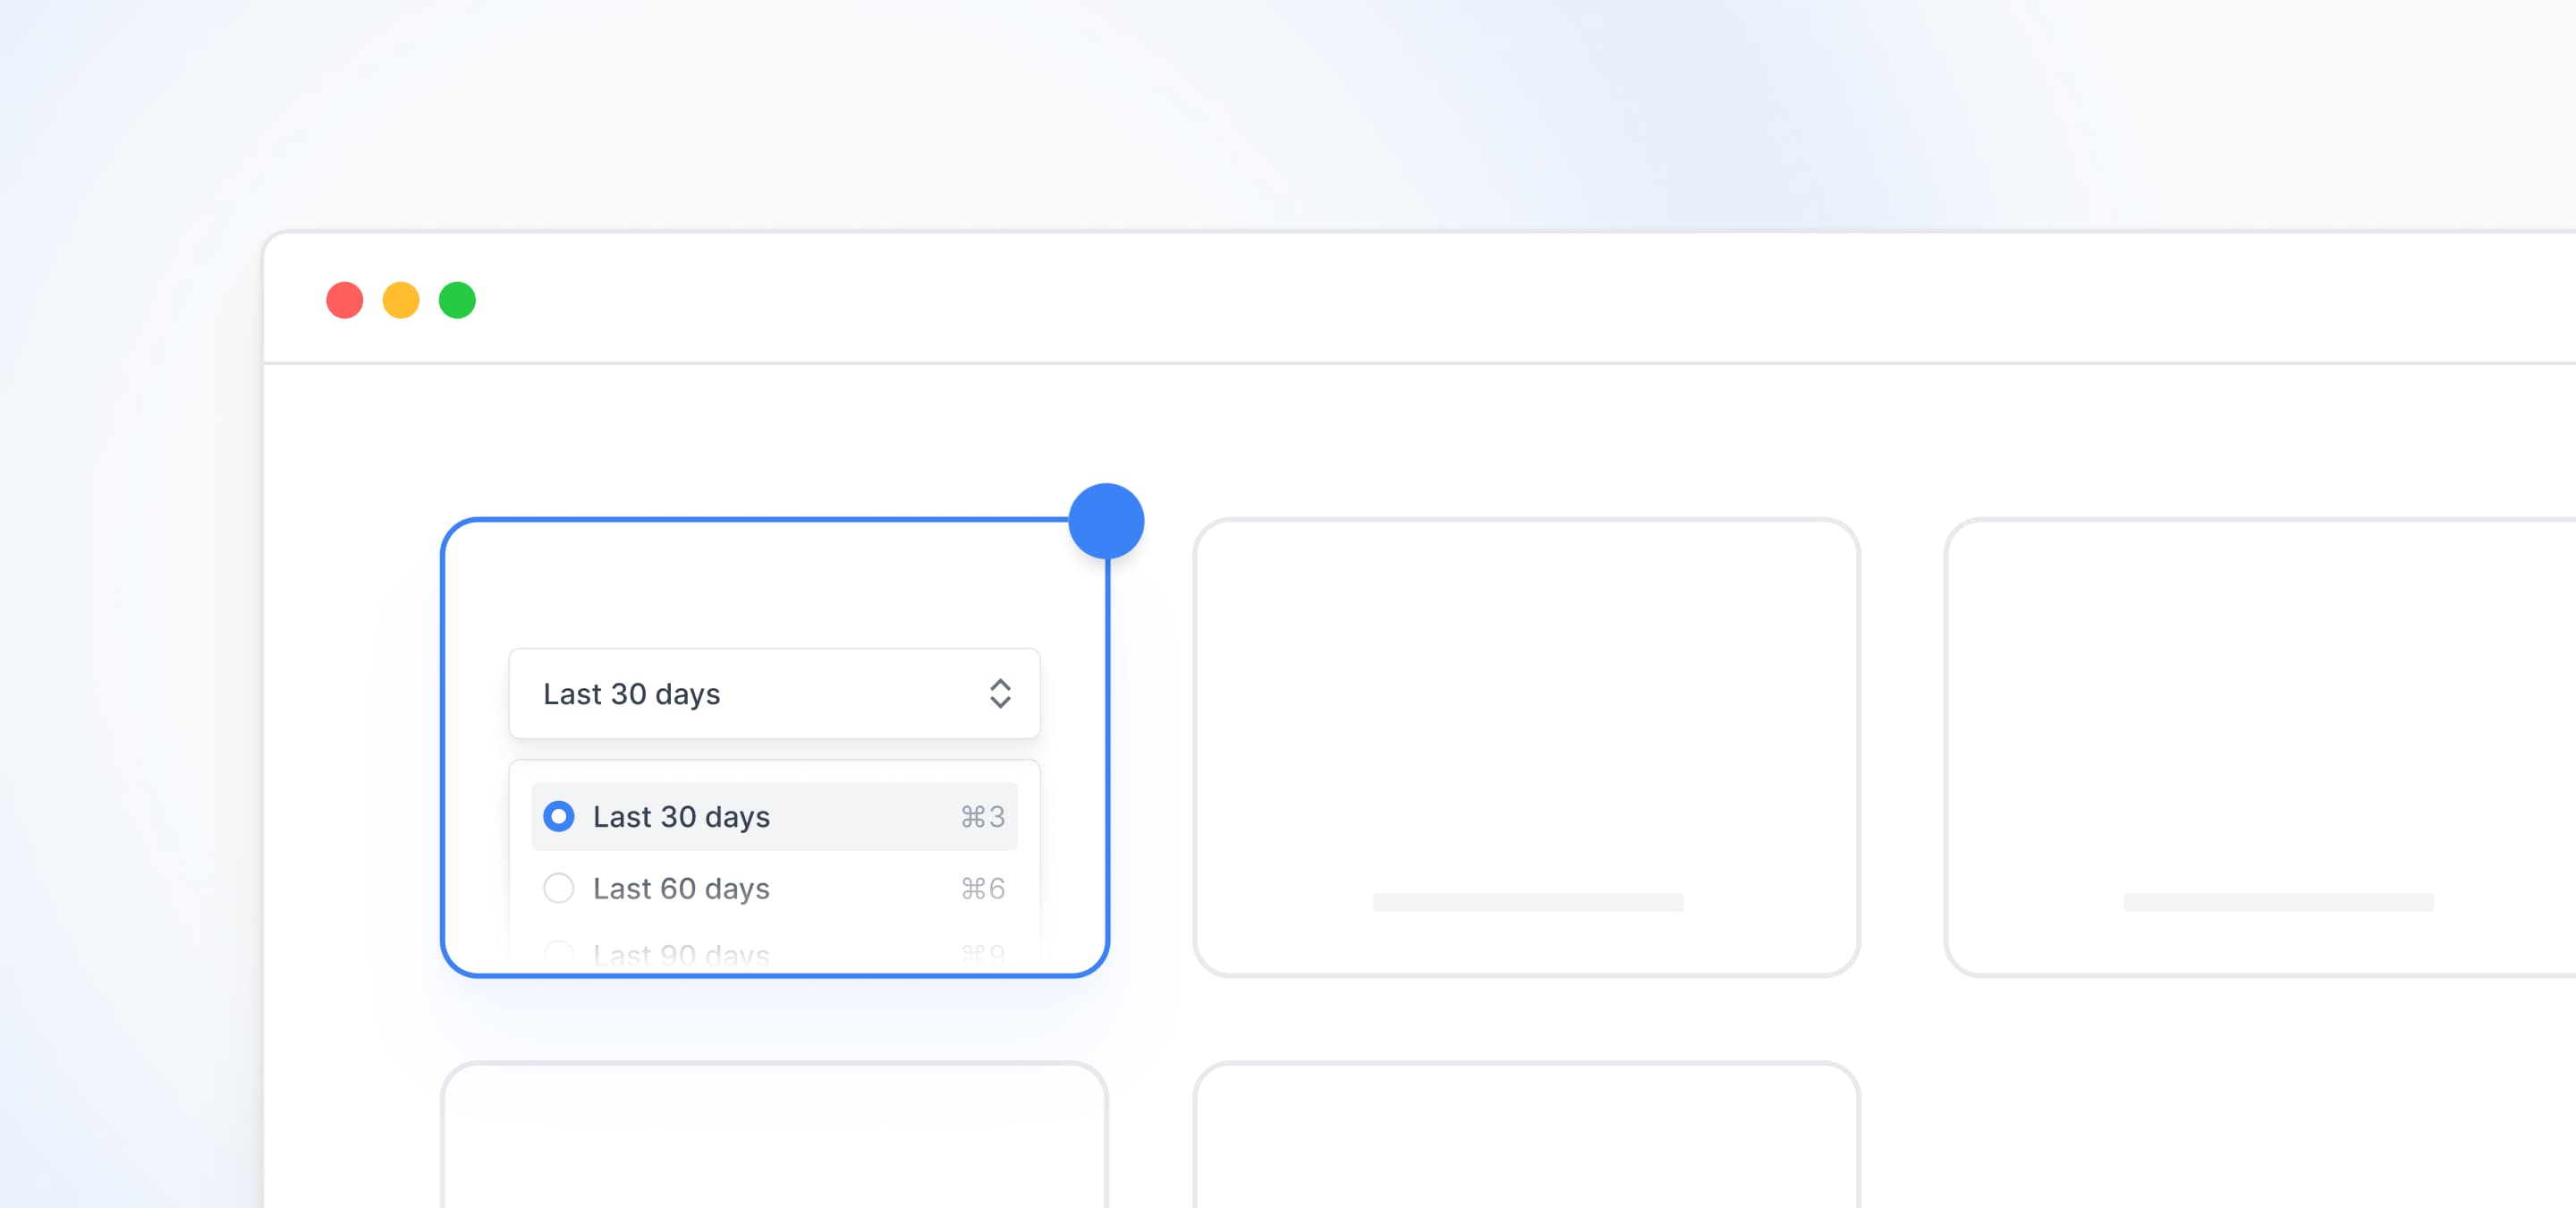
Task: Click the up-down chevron icon in select
Action: point(1000,694)
